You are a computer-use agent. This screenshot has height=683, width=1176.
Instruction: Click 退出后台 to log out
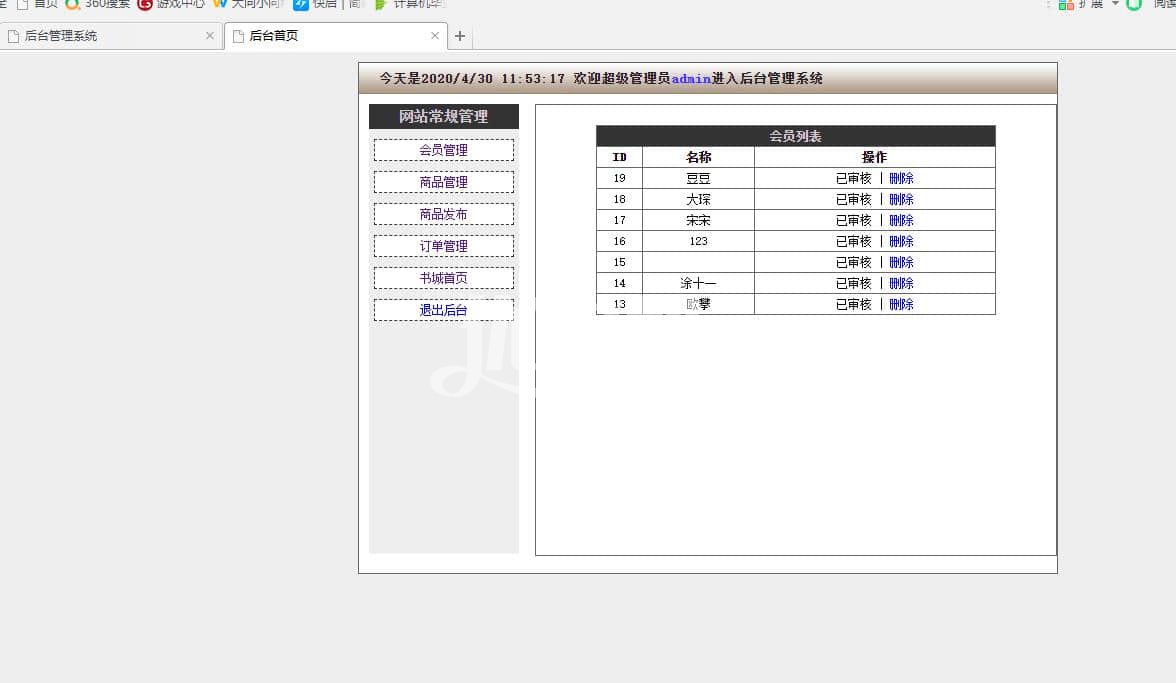pyautogui.click(x=443, y=310)
